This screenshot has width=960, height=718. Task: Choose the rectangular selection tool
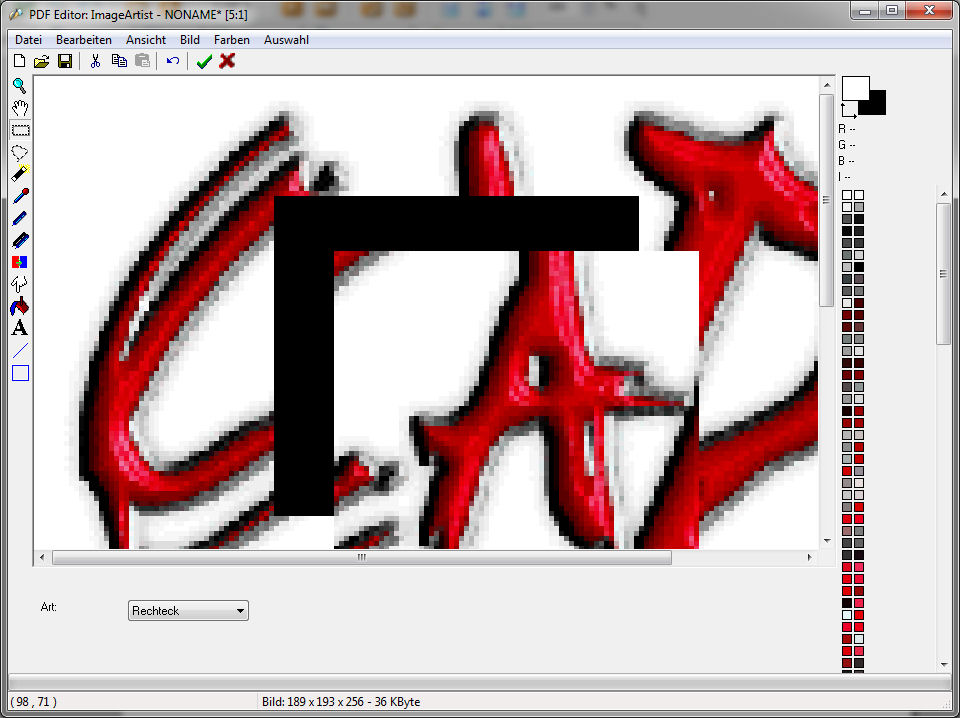(x=20, y=130)
